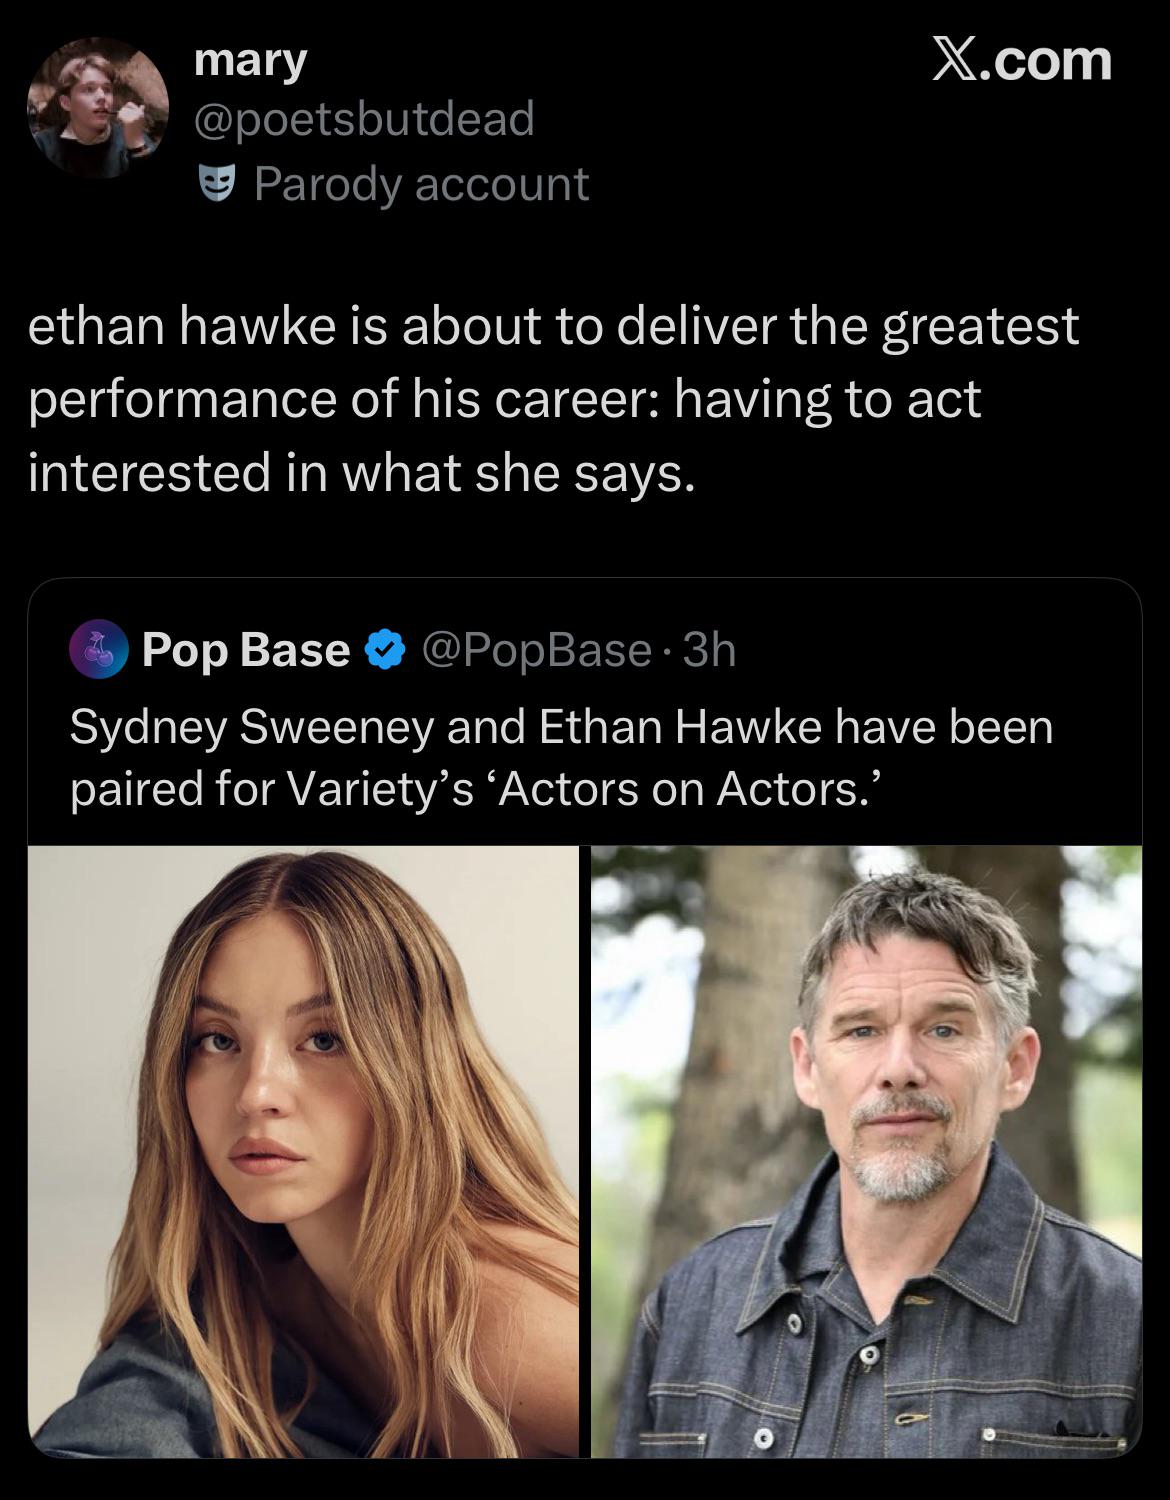Click Pop Base's cherry avatar icon
The image size is (1170, 1500).
click(101, 651)
